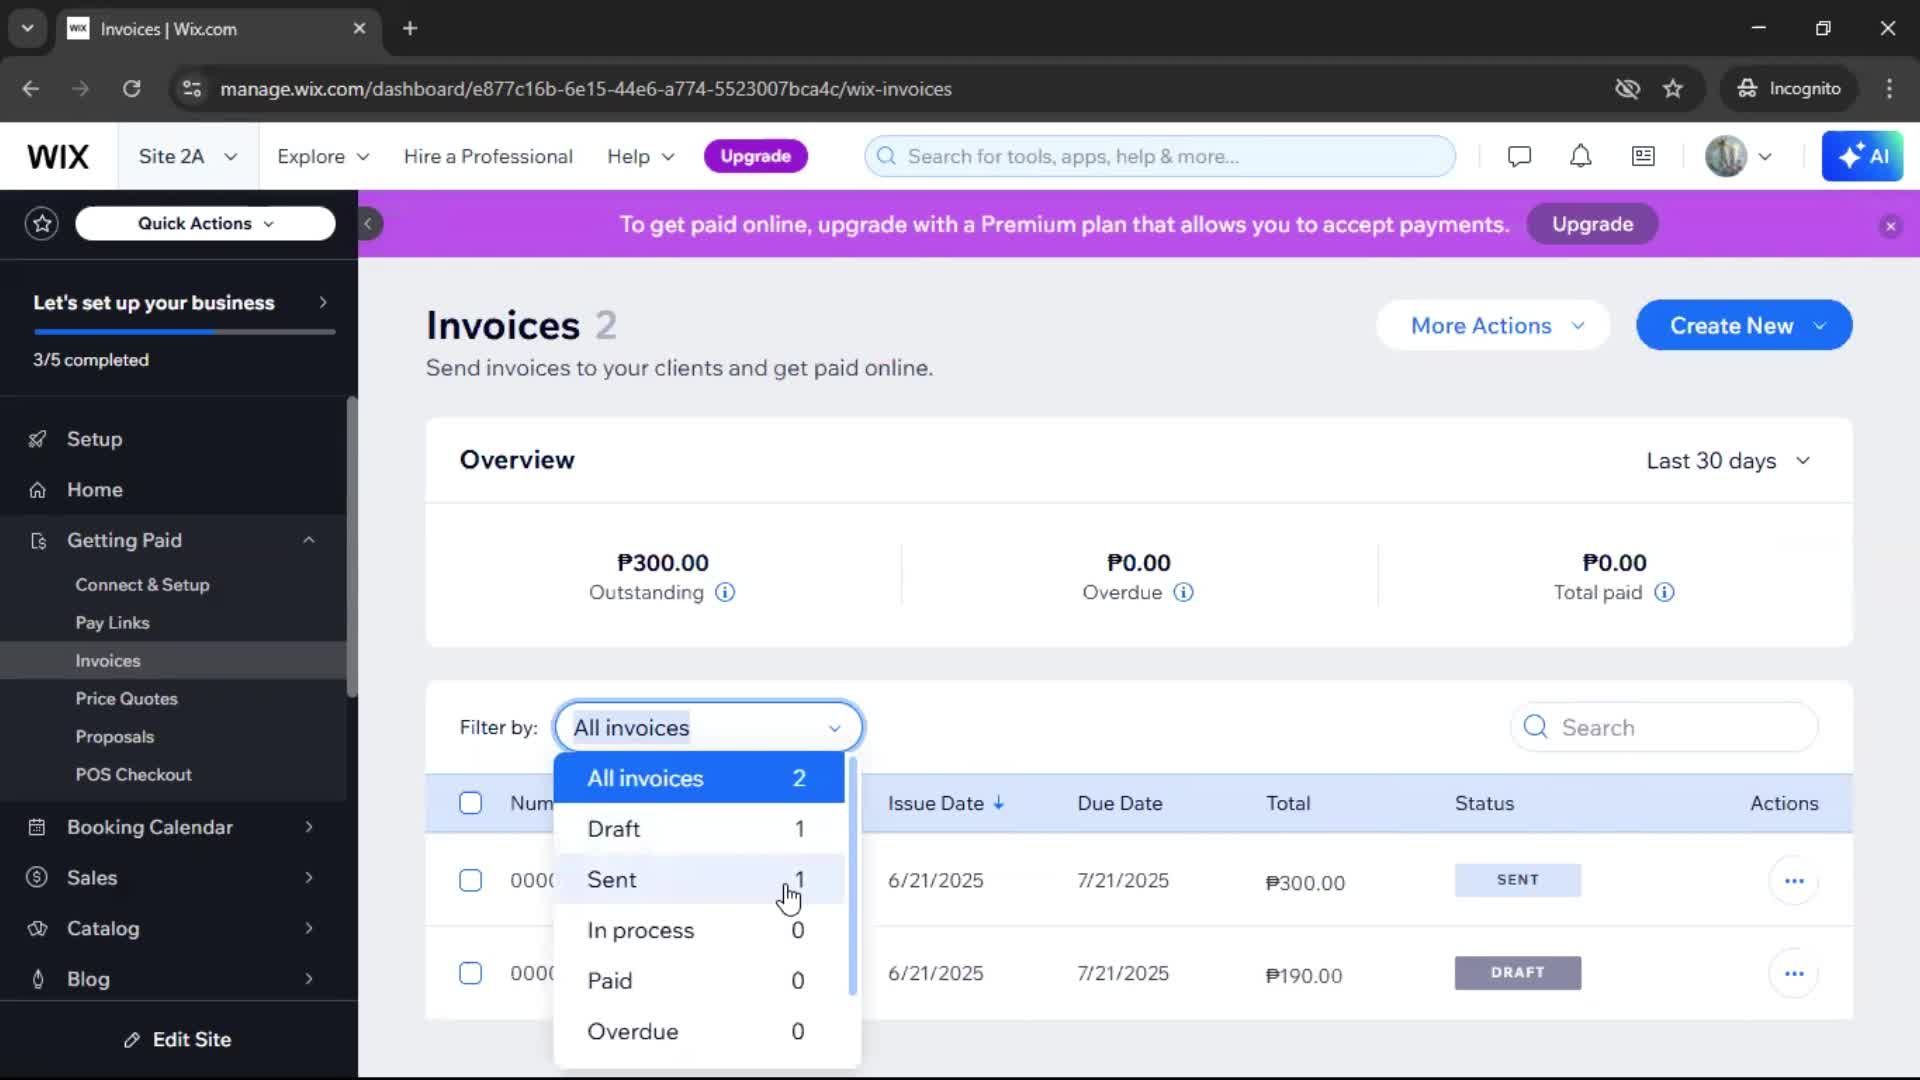The width and height of the screenshot is (1920, 1080).
Task: Change the Last 30 days period
Action: tap(1729, 461)
